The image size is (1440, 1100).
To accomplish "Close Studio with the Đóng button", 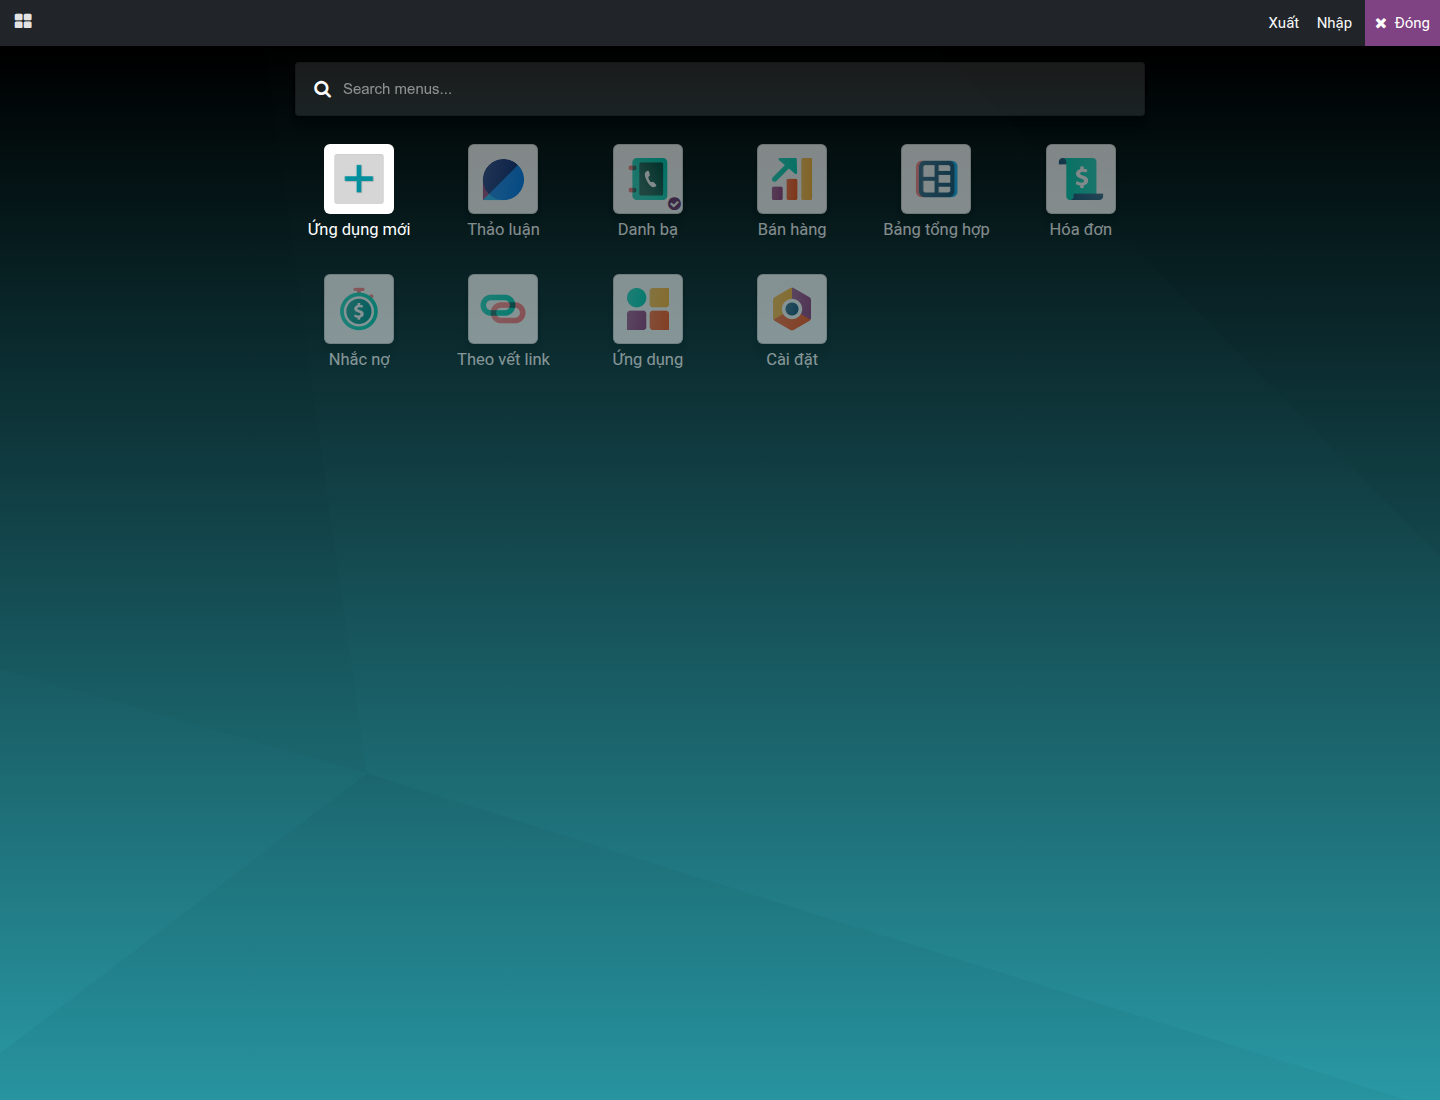I will [1402, 23].
